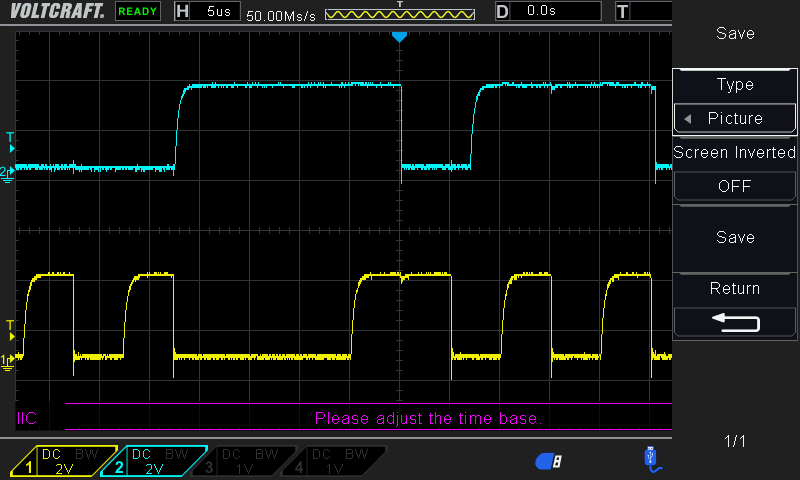Open the H 5us time base setting
800x480 pixels.
coord(208,11)
